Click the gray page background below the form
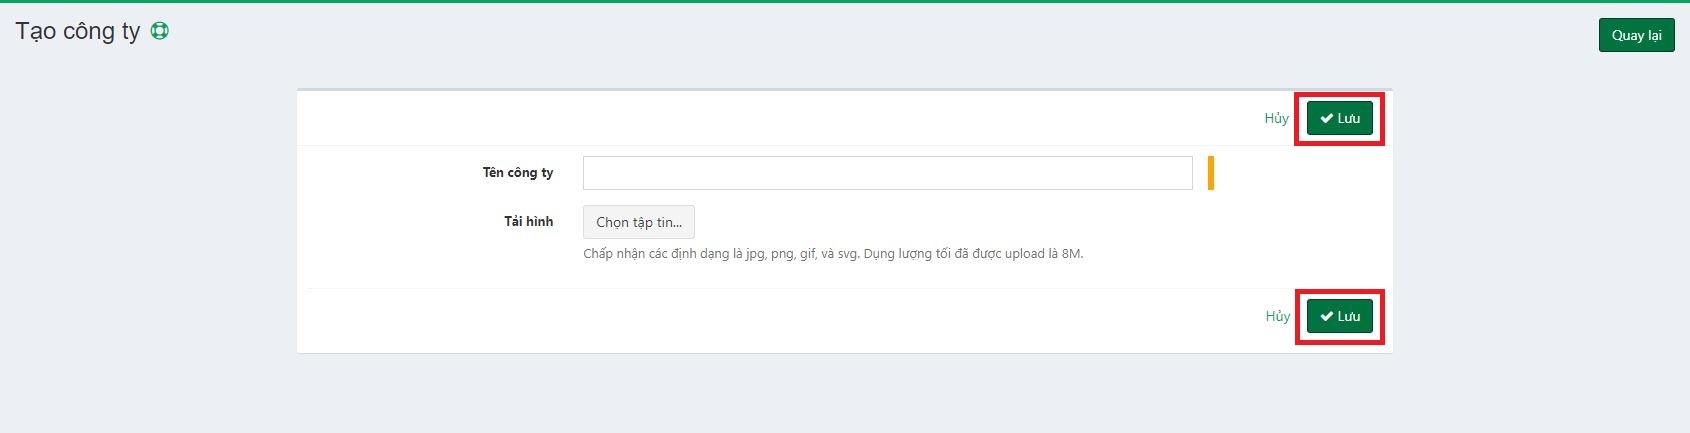The height and width of the screenshot is (433, 1690). point(845,395)
